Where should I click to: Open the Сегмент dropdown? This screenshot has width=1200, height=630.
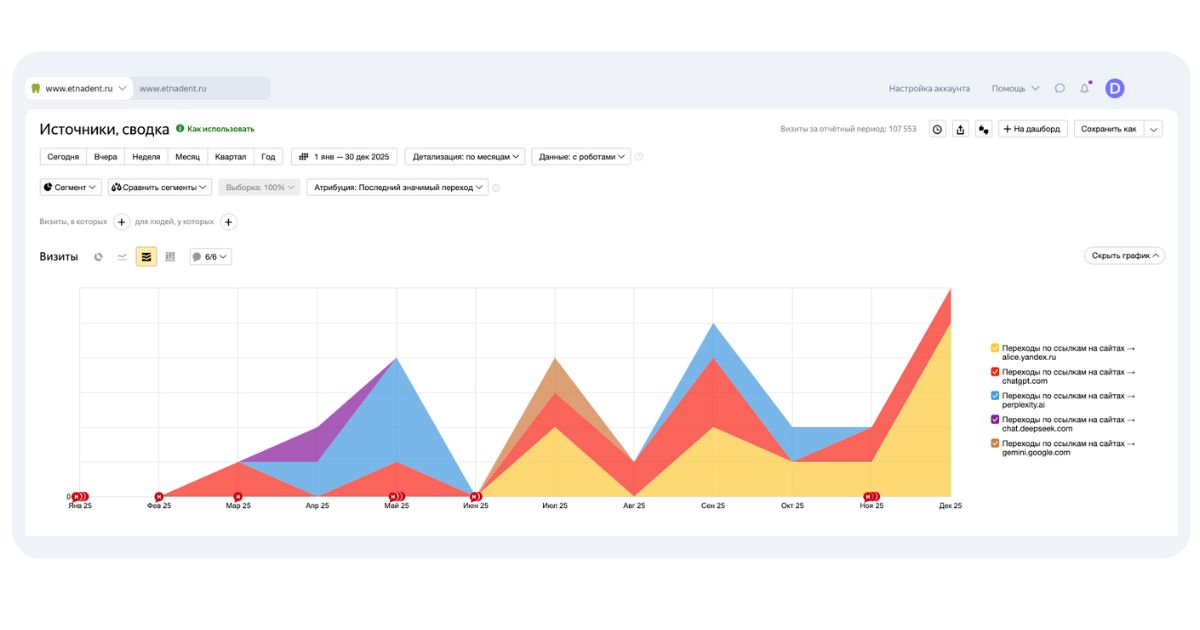(x=70, y=187)
